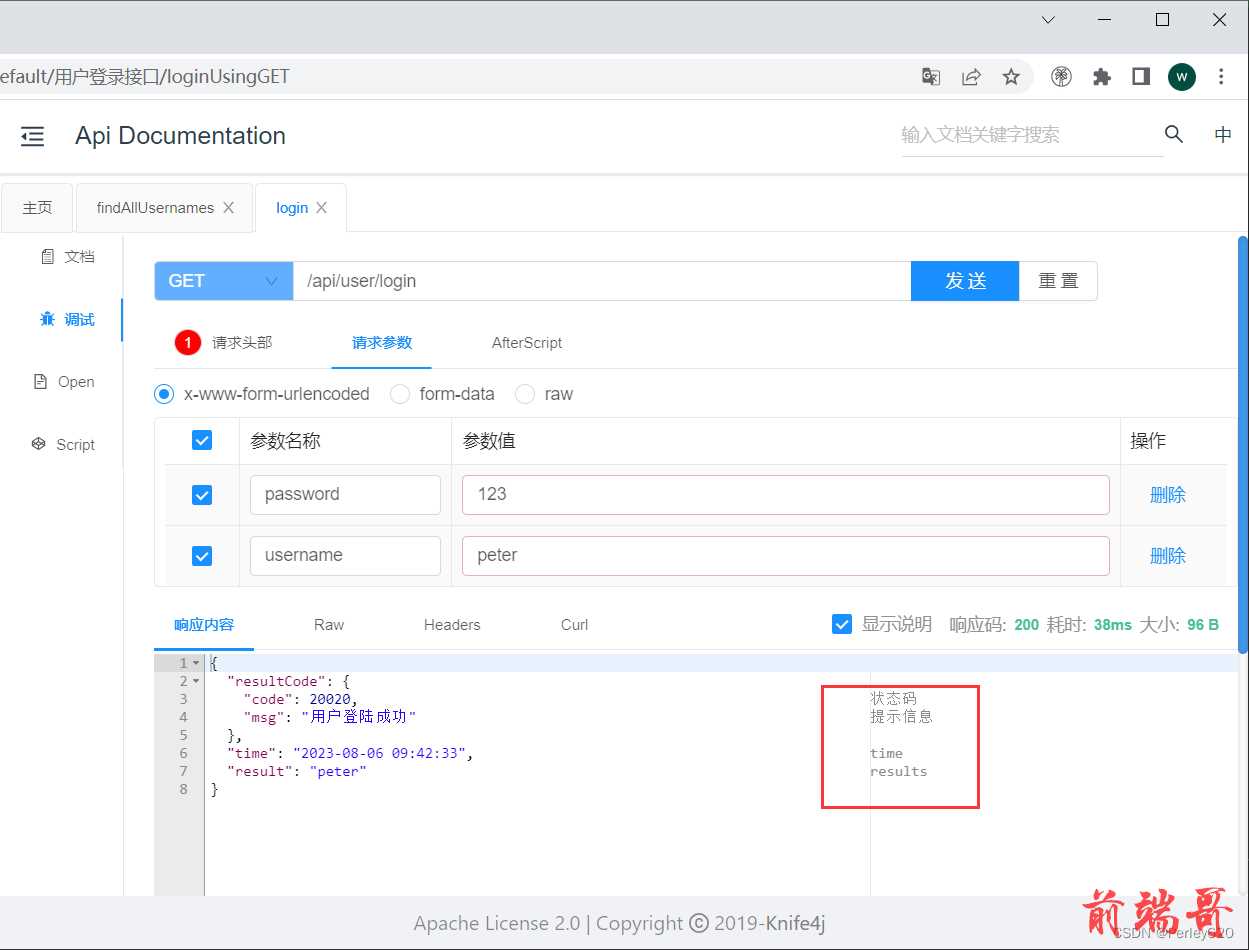Uncheck the password parameter checkbox
The width and height of the screenshot is (1249, 950).
202,495
